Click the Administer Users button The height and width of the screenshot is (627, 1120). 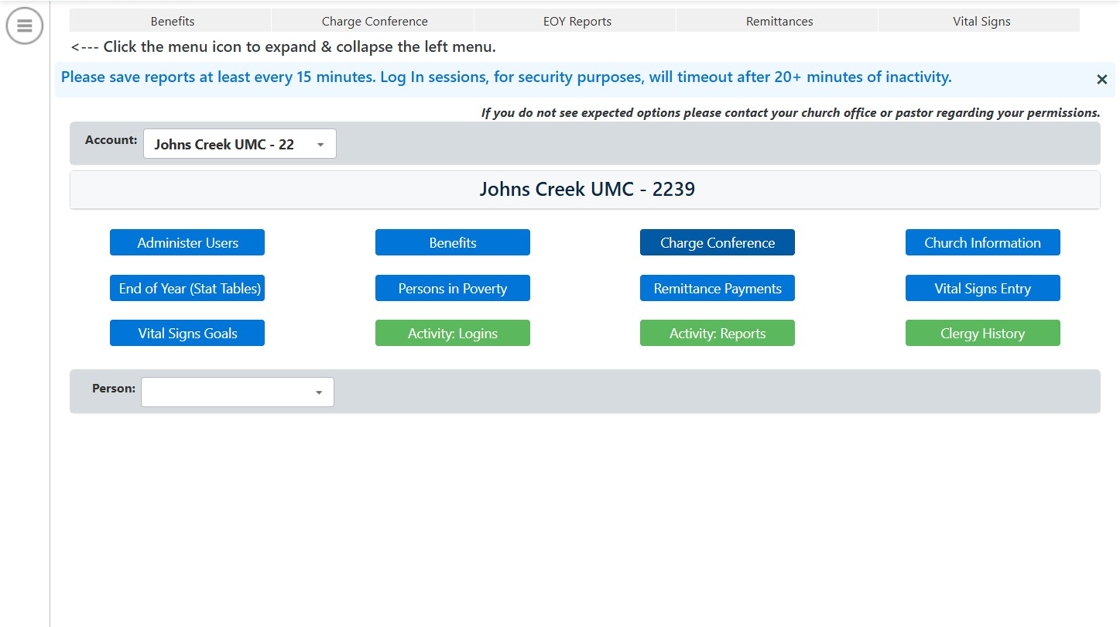pos(187,243)
